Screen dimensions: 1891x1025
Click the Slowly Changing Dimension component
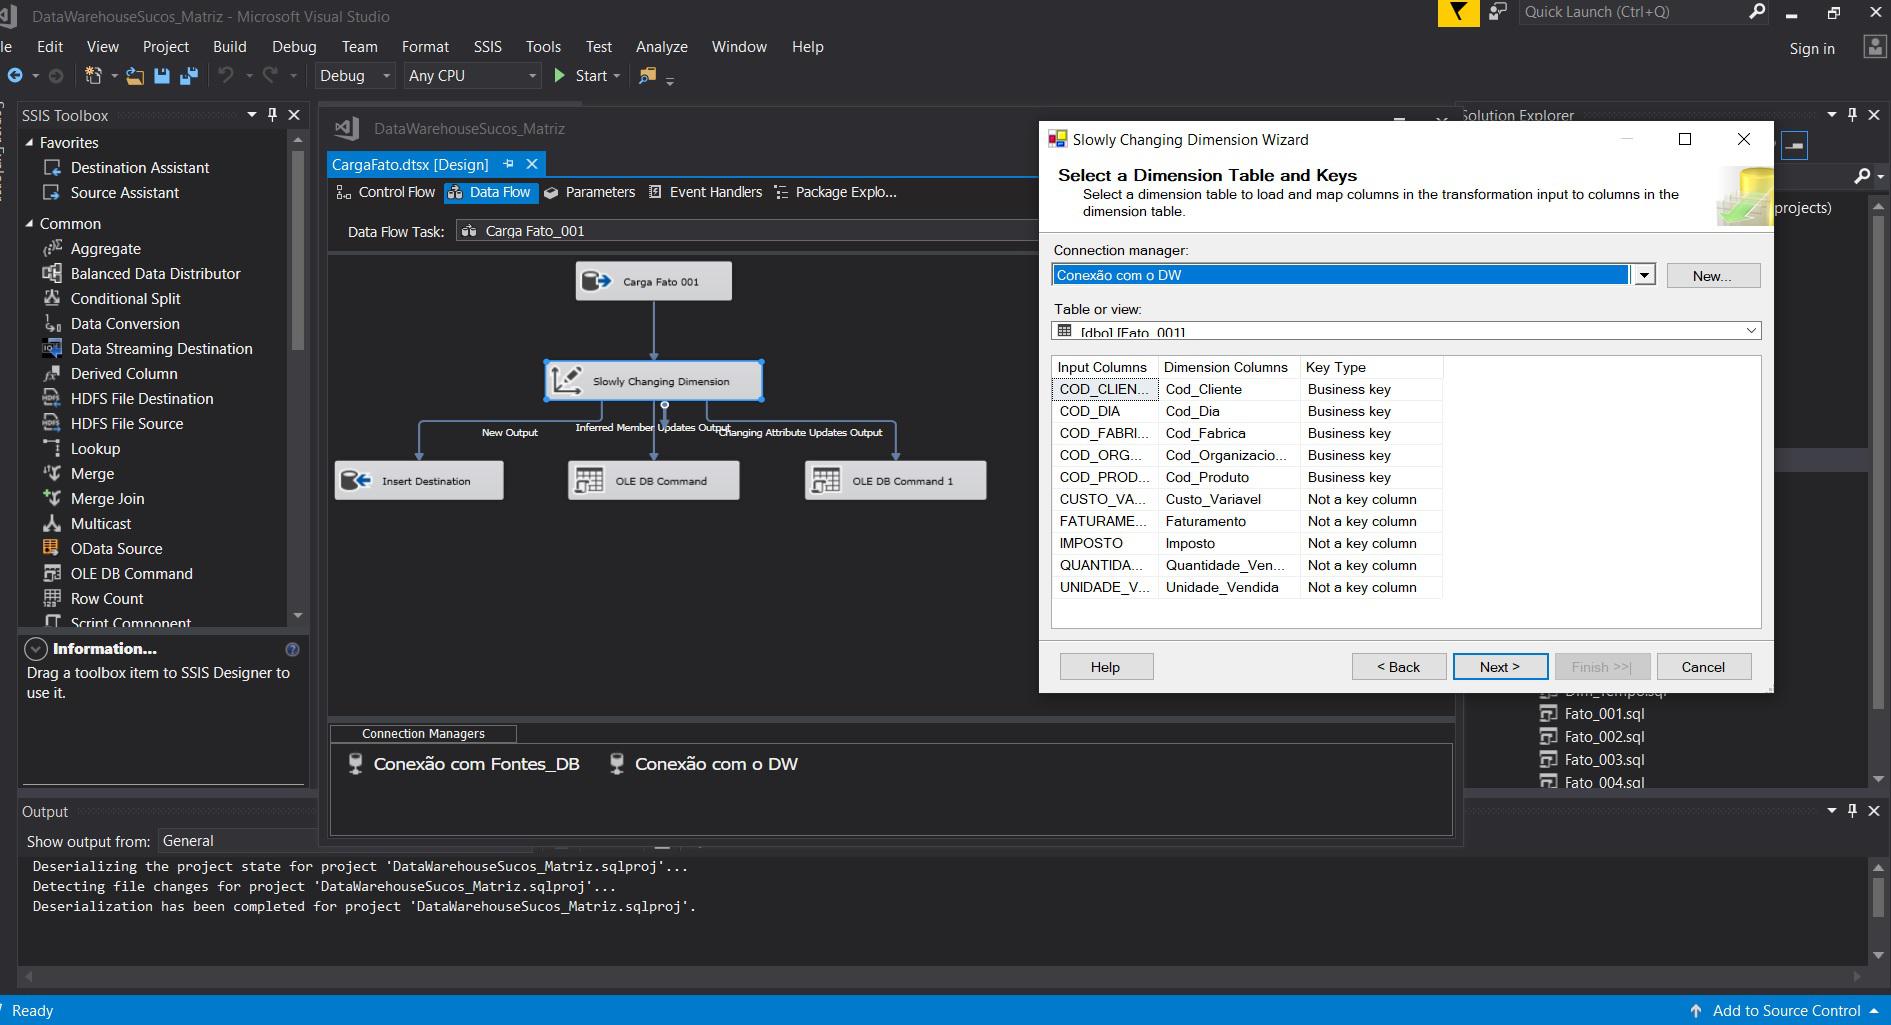654,381
